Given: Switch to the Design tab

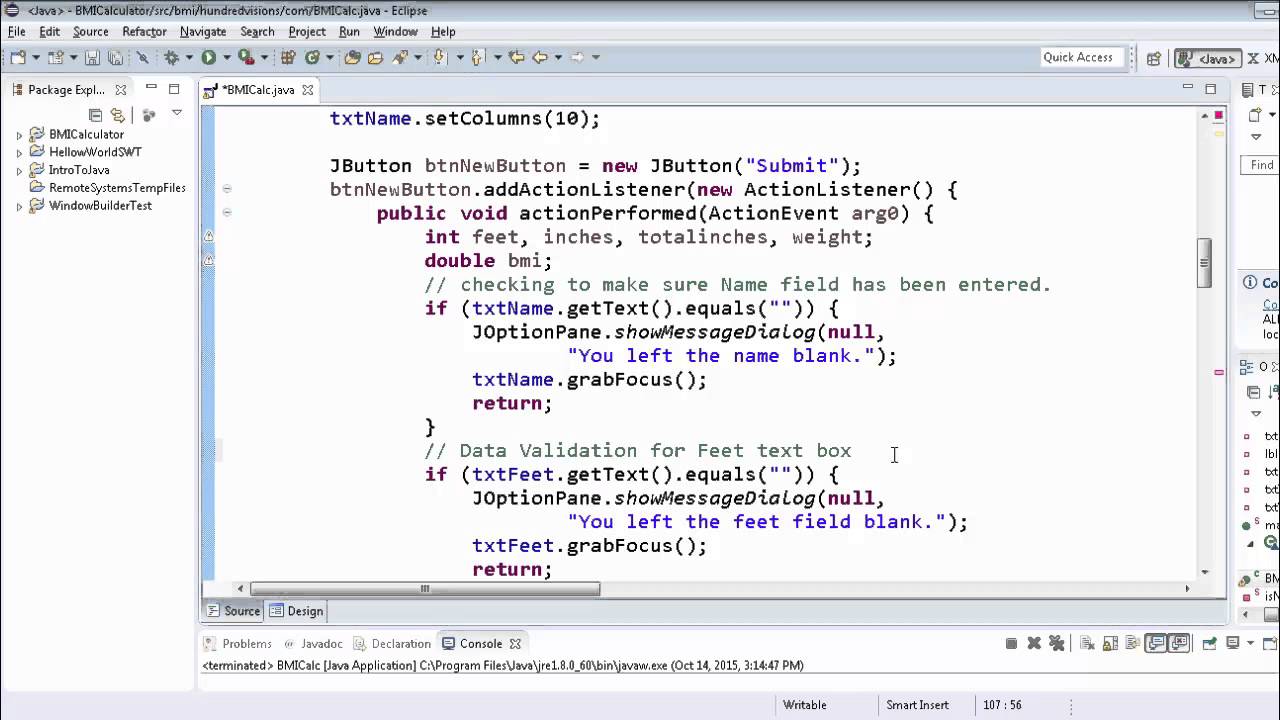Looking at the screenshot, I should 296,611.
